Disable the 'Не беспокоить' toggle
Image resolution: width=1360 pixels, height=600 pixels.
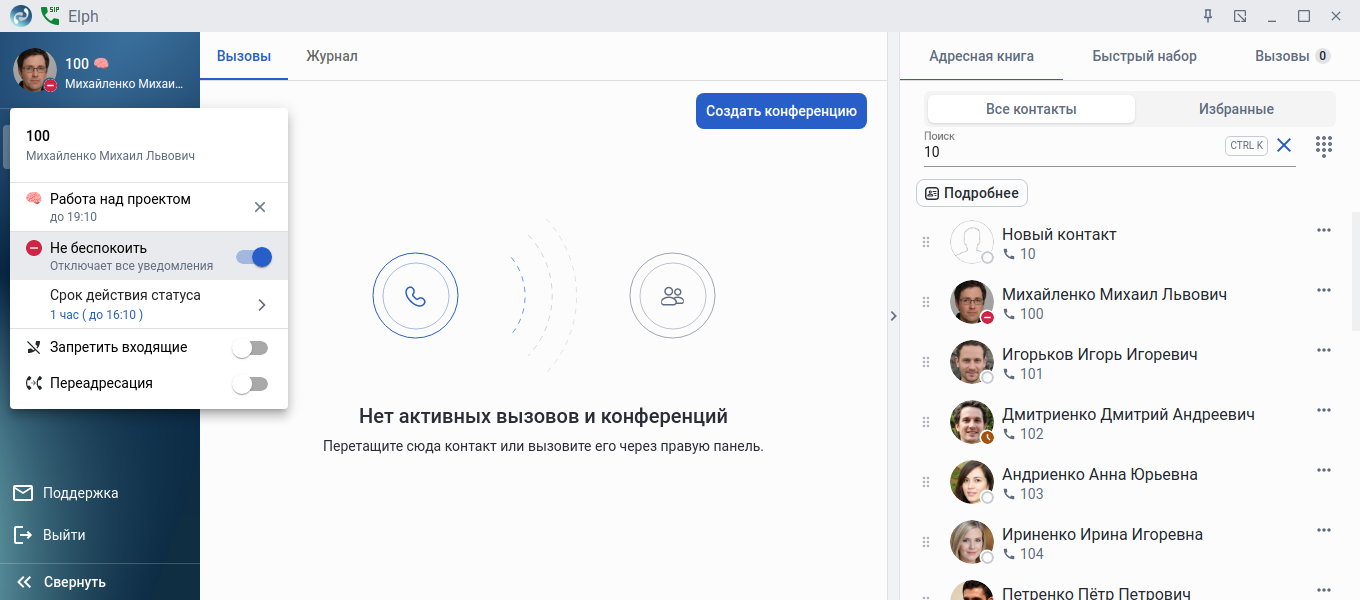[254, 257]
